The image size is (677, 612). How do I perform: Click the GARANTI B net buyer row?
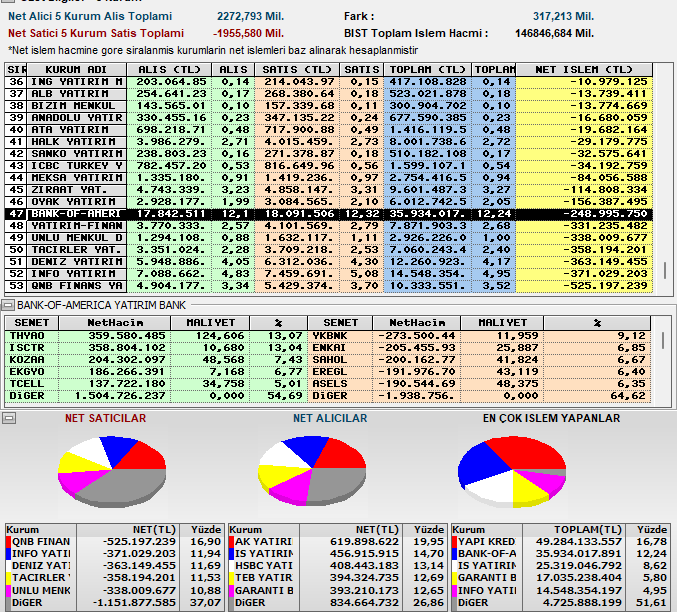pyautogui.click(x=337, y=590)
